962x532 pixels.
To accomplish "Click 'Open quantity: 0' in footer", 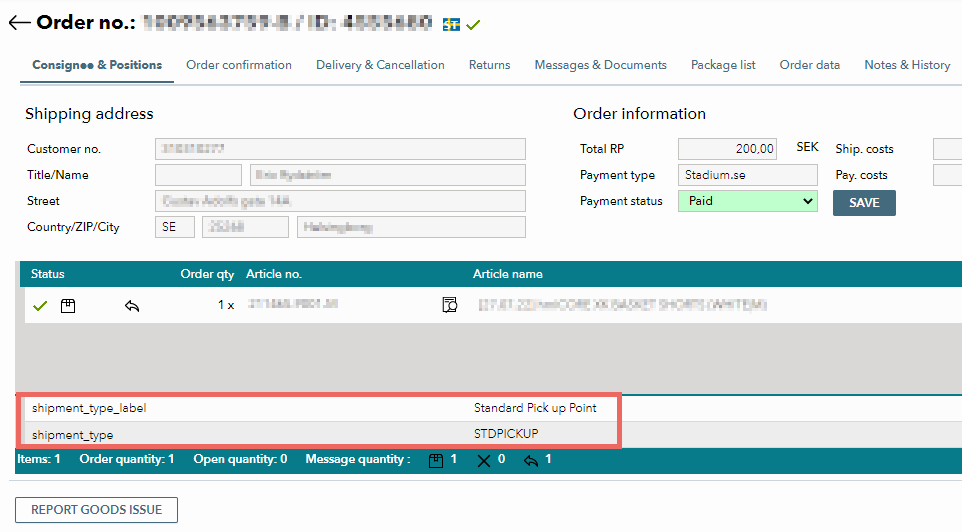I will [x=240, y=459].
